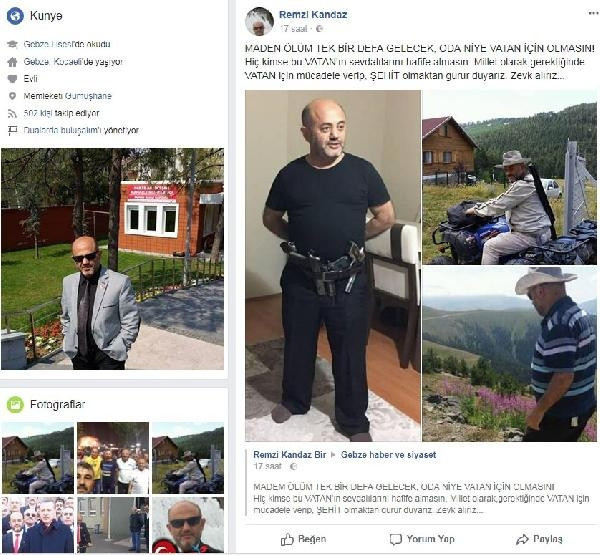Open the crowd selfie thumbnail in Fotoğraflar

click(x=113, y=458)
